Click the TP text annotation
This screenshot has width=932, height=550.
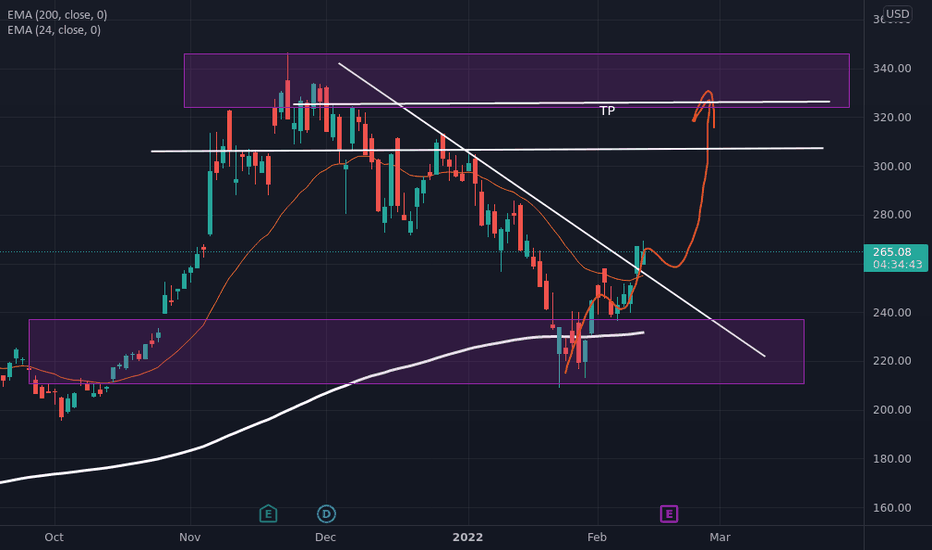(x=607, y=111)
